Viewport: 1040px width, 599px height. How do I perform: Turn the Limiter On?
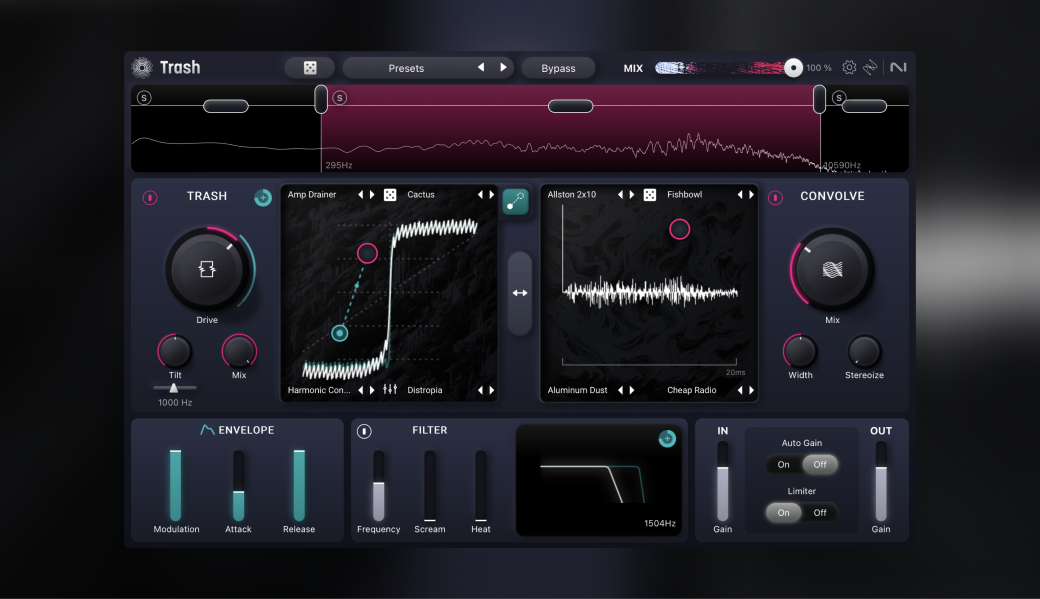[x=783, y=513]
